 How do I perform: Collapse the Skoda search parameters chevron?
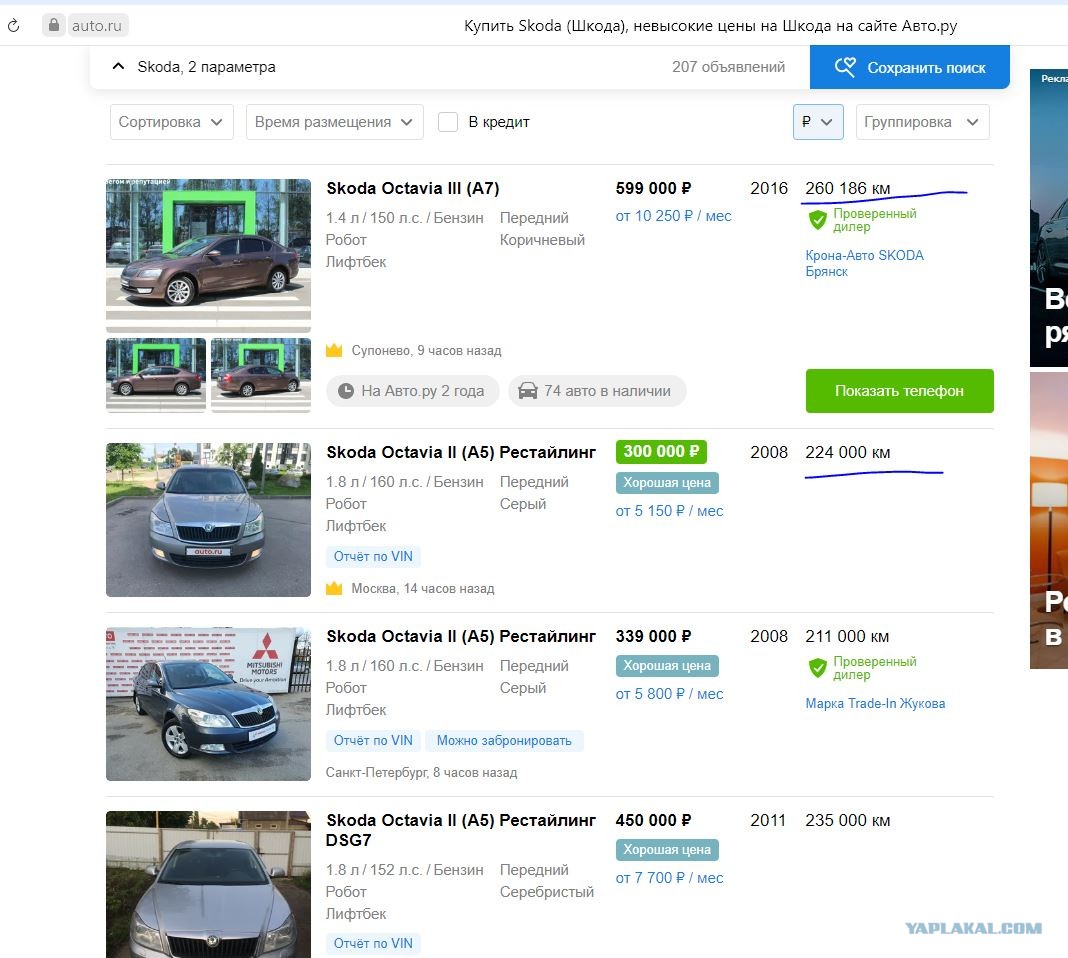coord(118,66)
